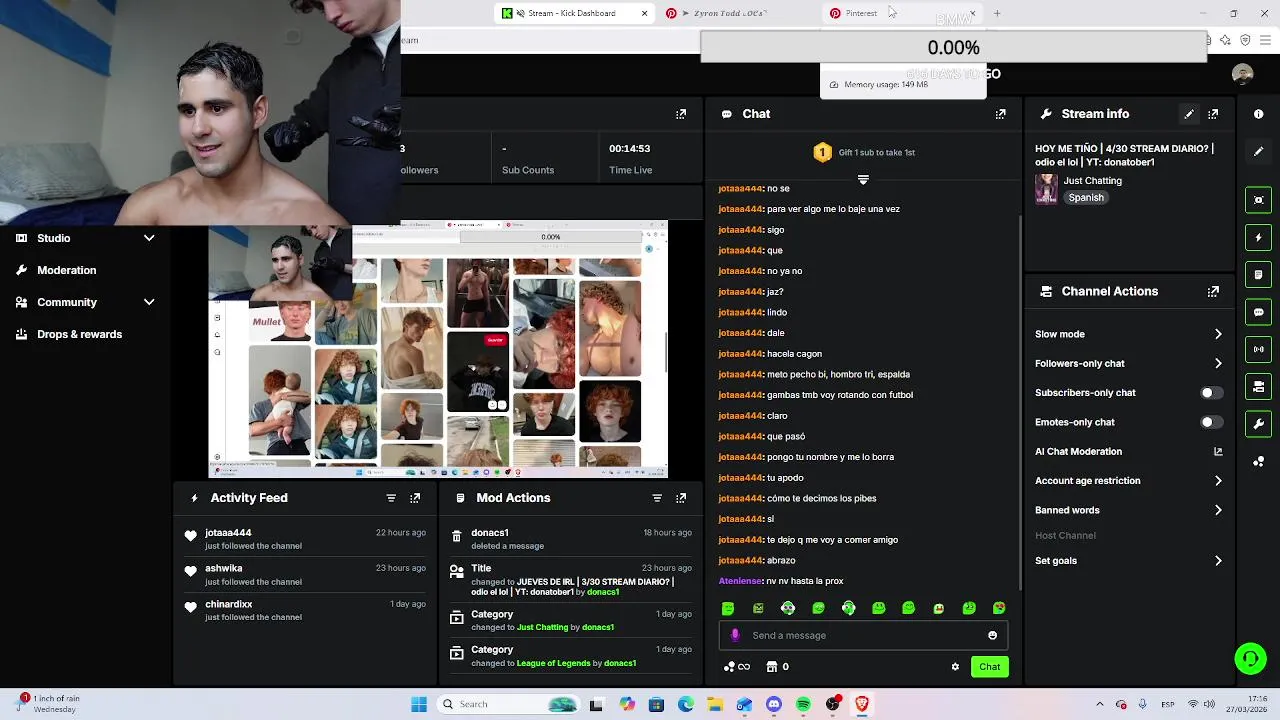Toggle the wrench stream info widget
This screenshot has width=1280, height=720.
pos(1259,424)
